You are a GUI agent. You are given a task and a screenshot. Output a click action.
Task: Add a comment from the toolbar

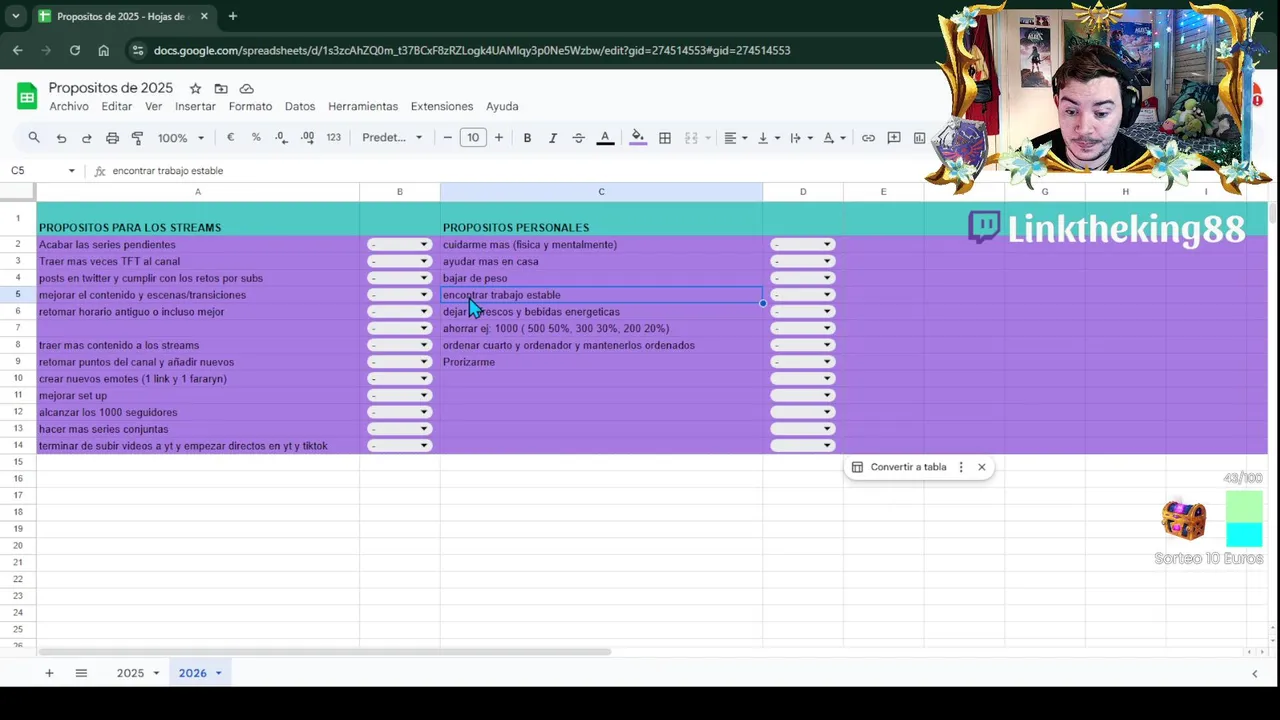(x=894, y=138)
